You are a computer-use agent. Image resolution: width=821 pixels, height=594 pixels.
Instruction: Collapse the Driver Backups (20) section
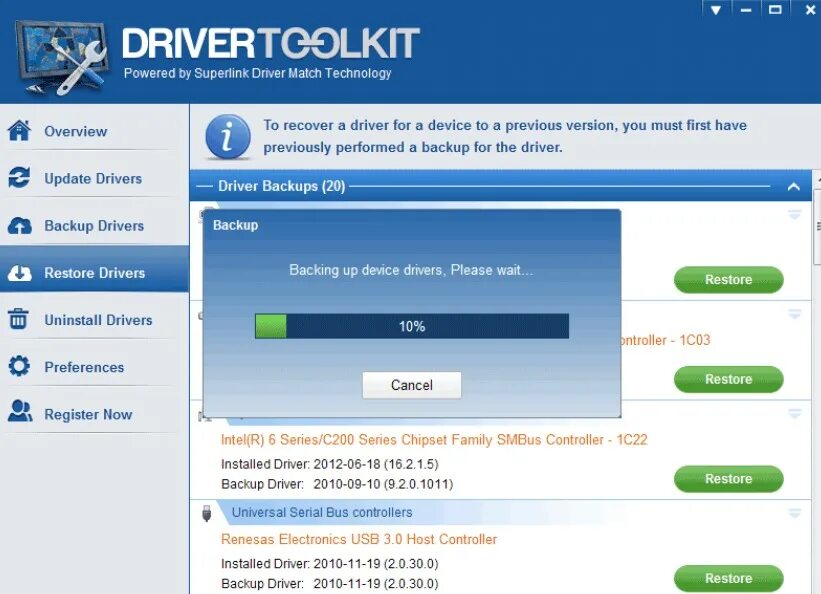(793, 186)
